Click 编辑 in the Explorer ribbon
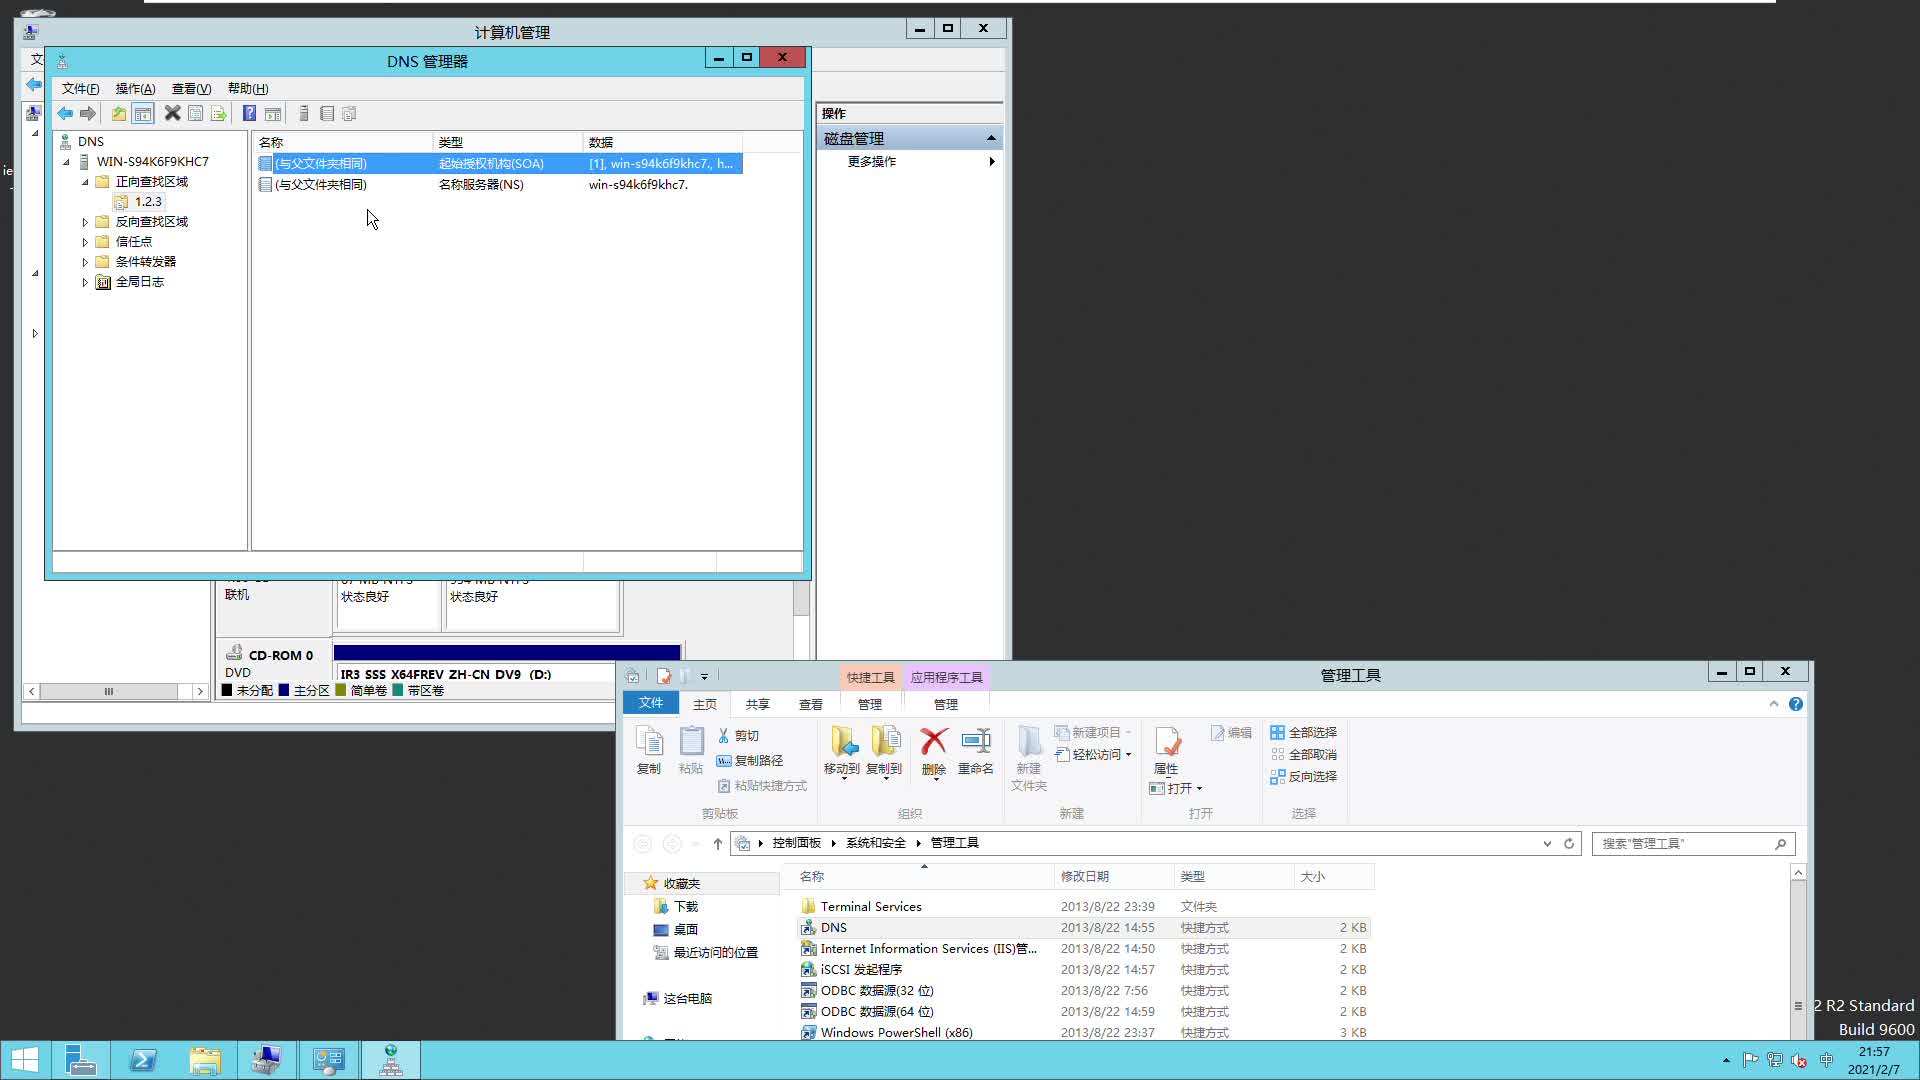The image size is (1920, 1080). [x=1230, y=732]
